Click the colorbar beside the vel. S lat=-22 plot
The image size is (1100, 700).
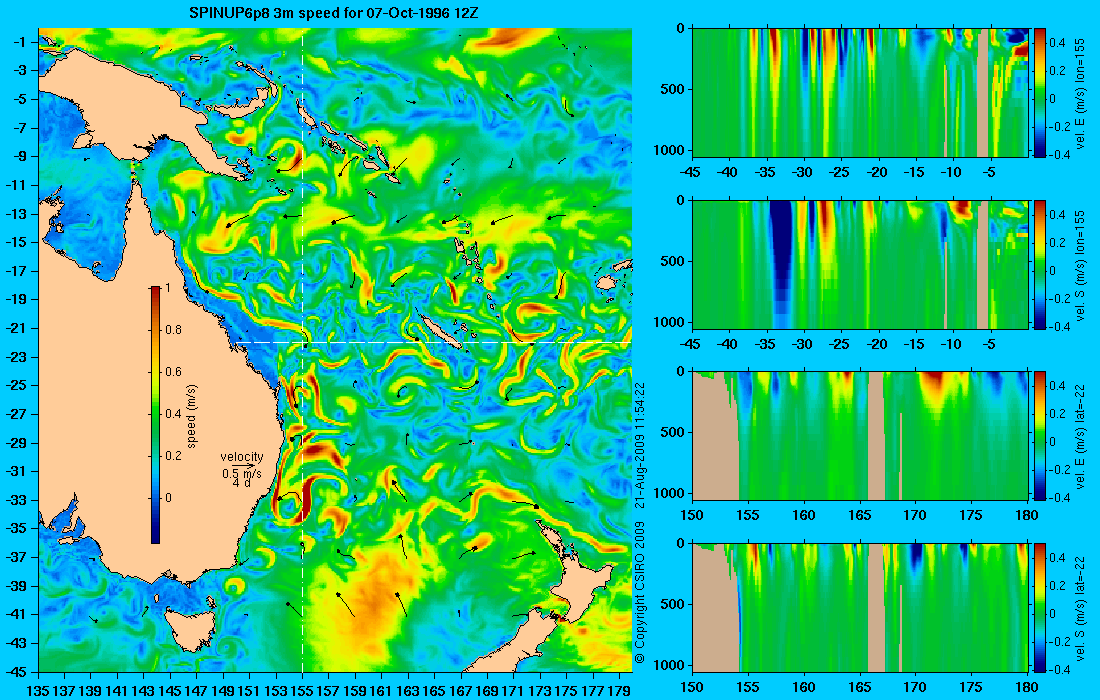pos(1039,607)
